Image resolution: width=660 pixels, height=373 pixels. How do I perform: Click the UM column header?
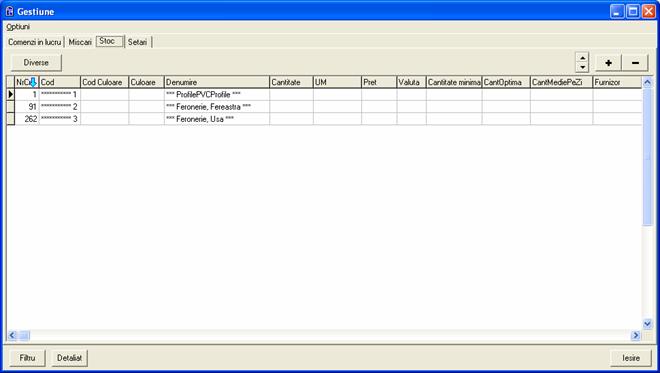click(337, 82)
